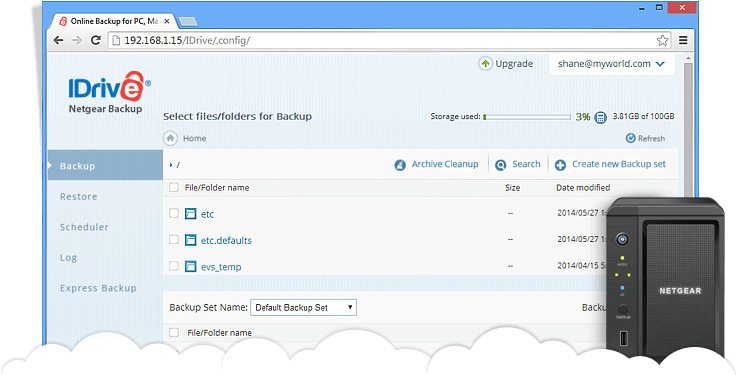Click the page icon in address bar
This screenshot has width=736, height=375.
(115, 40)
